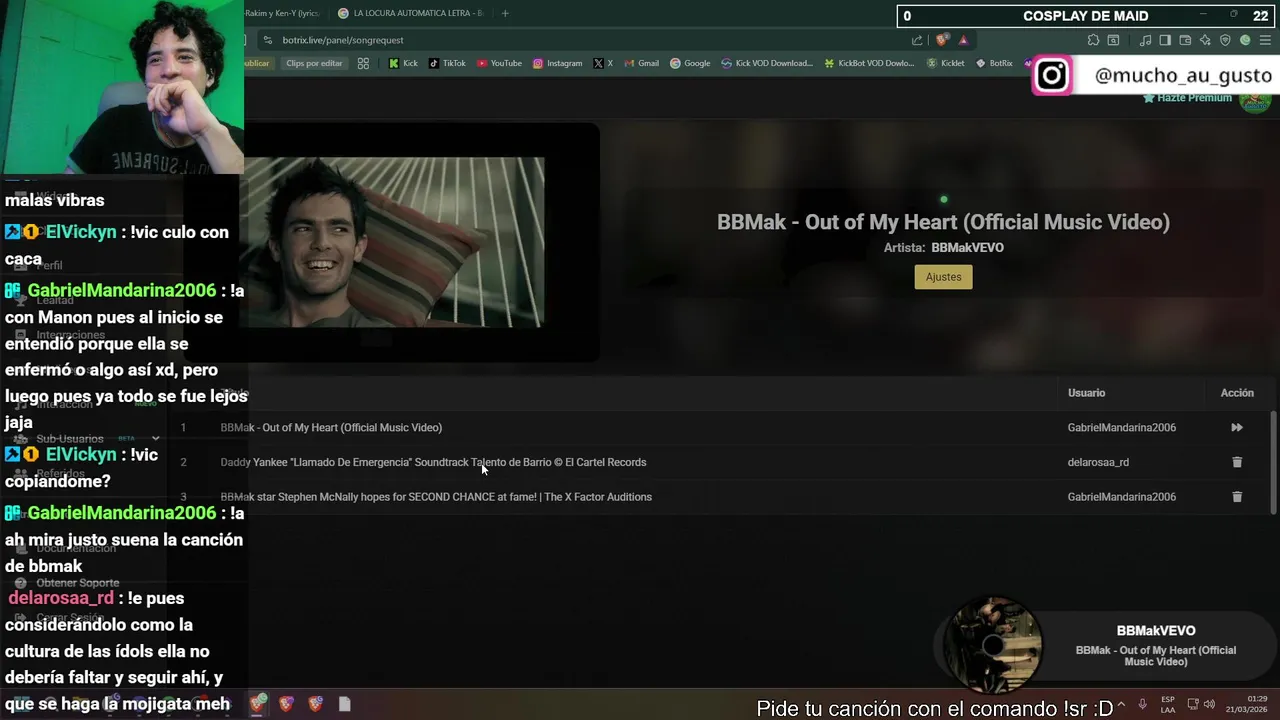Select Daddy Yankee Llamado De Emergencia row
Image resolution: width=1280 pixels, height=720 pixels.
click(x=720, y=462)
